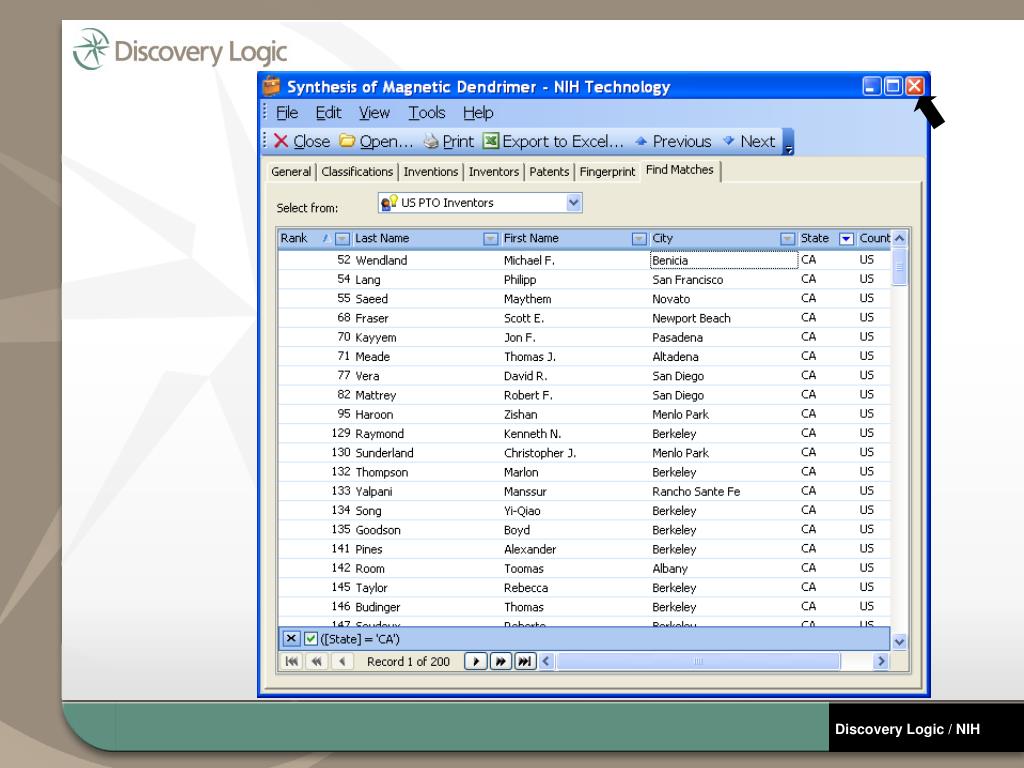Screen dimensions: 1024x768
Task: Select the Benicia city cell
Action: point(724,260)
